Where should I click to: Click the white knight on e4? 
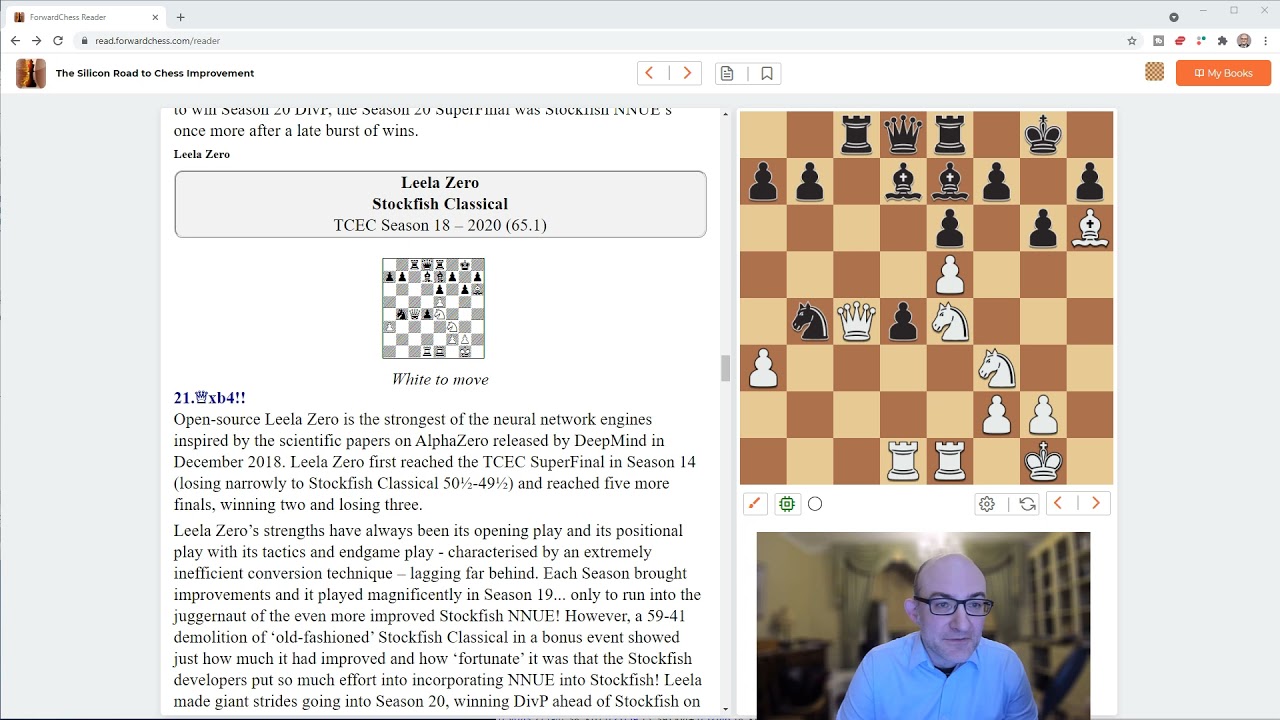950,321
